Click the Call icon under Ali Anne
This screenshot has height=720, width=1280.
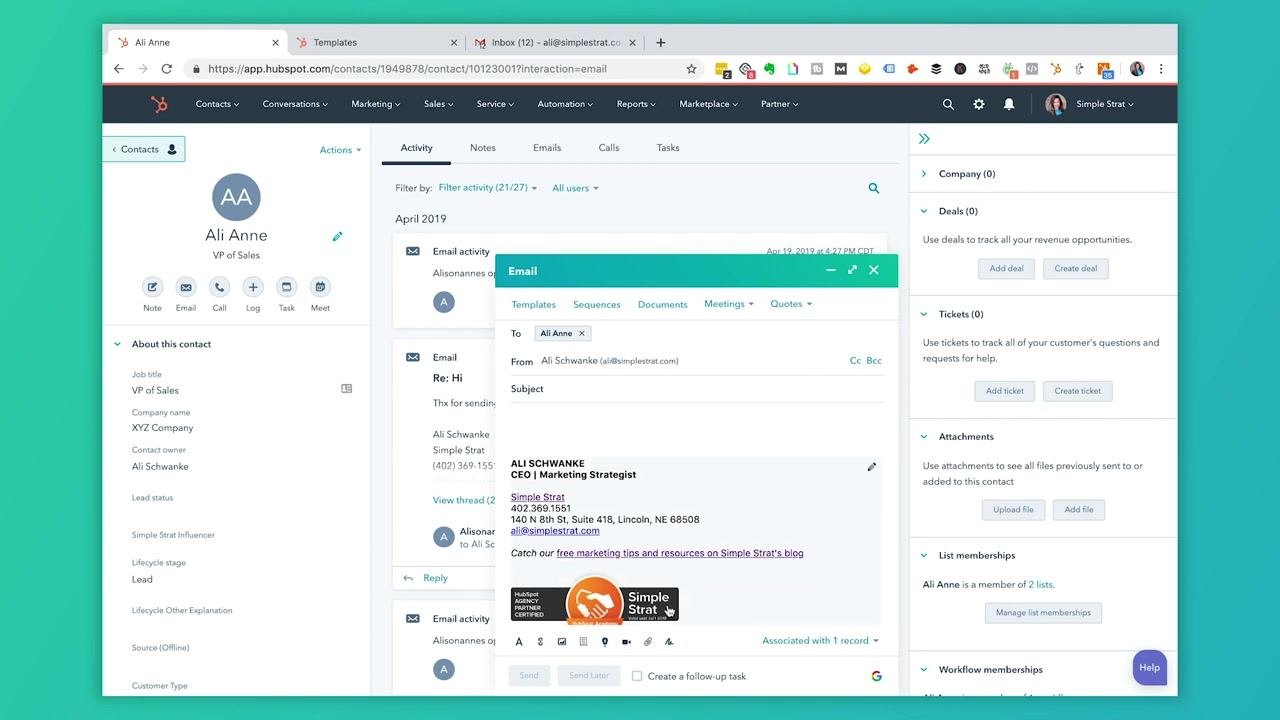click(x=219, y=287)
